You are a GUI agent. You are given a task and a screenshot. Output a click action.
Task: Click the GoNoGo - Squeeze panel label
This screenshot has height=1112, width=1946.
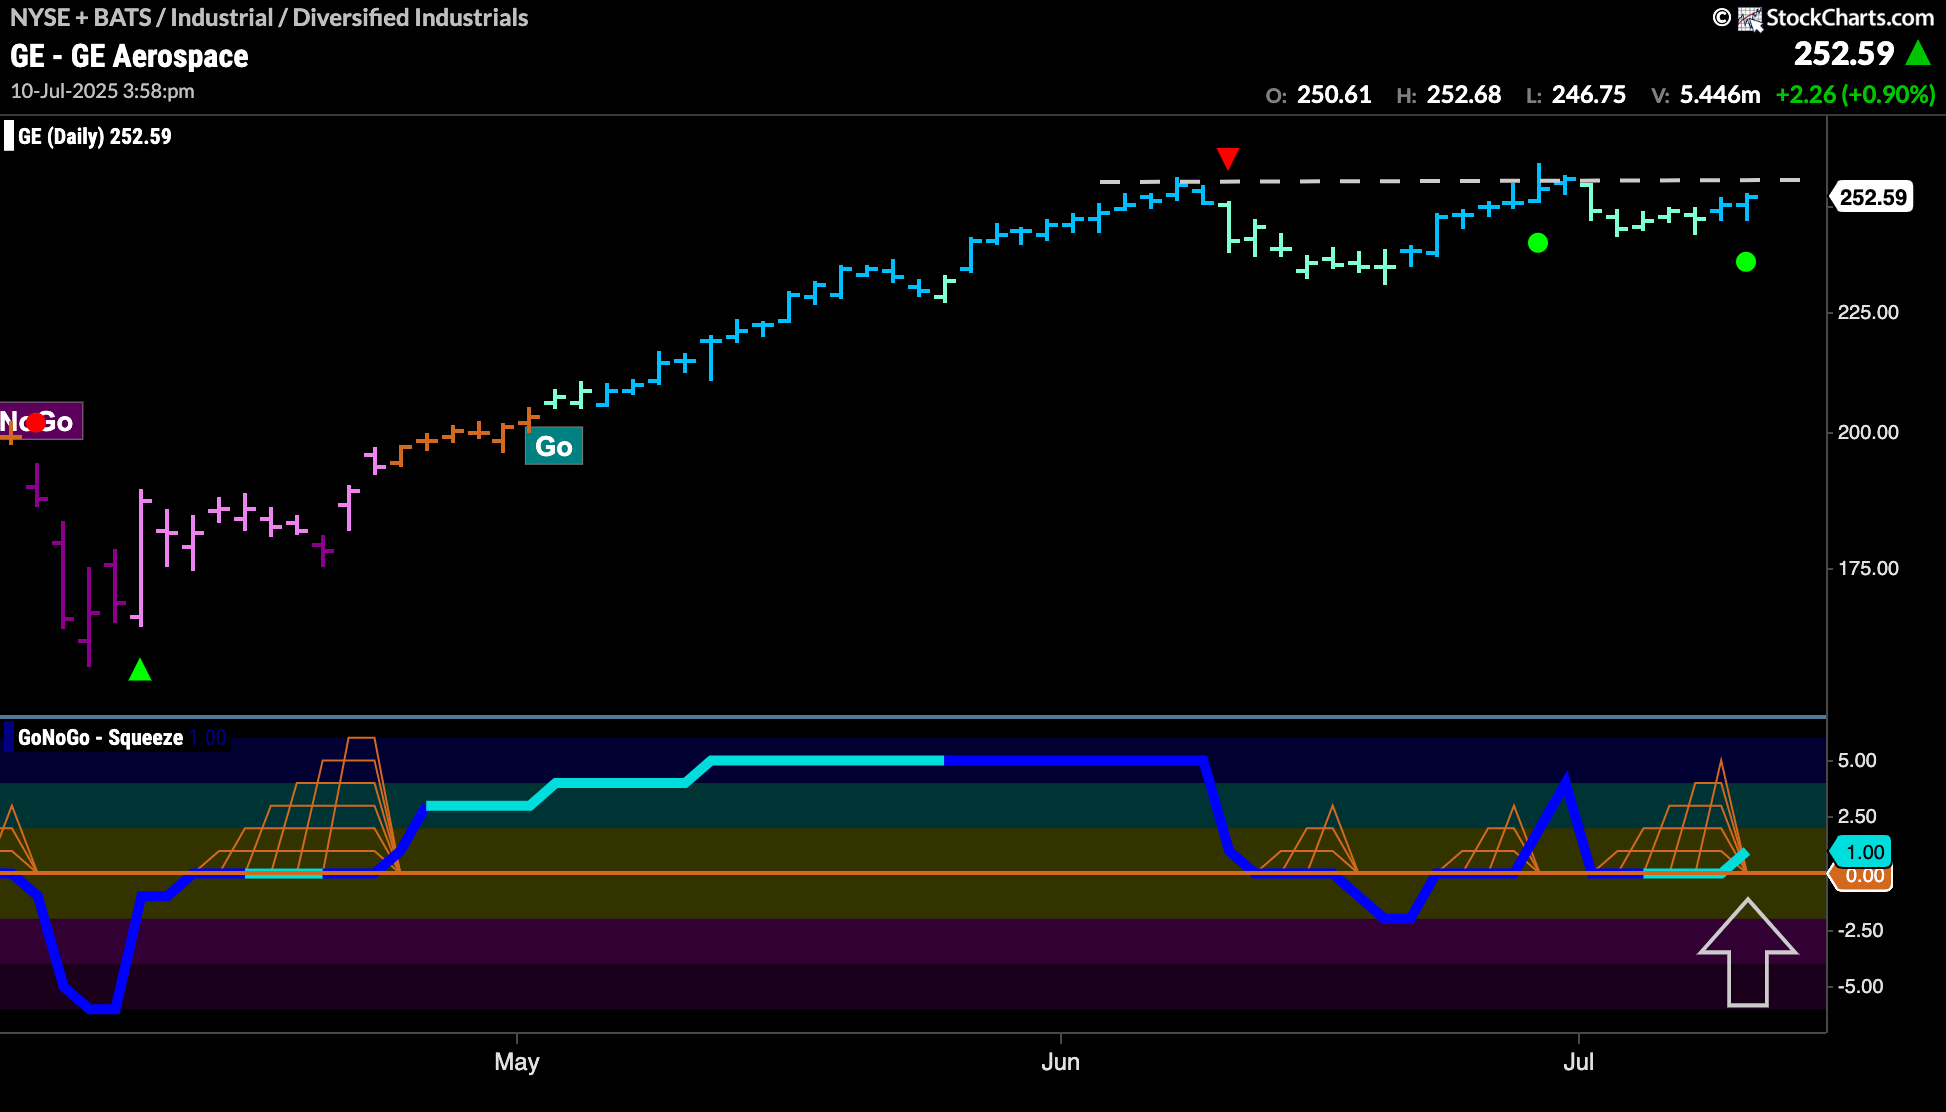coord(100,738)
